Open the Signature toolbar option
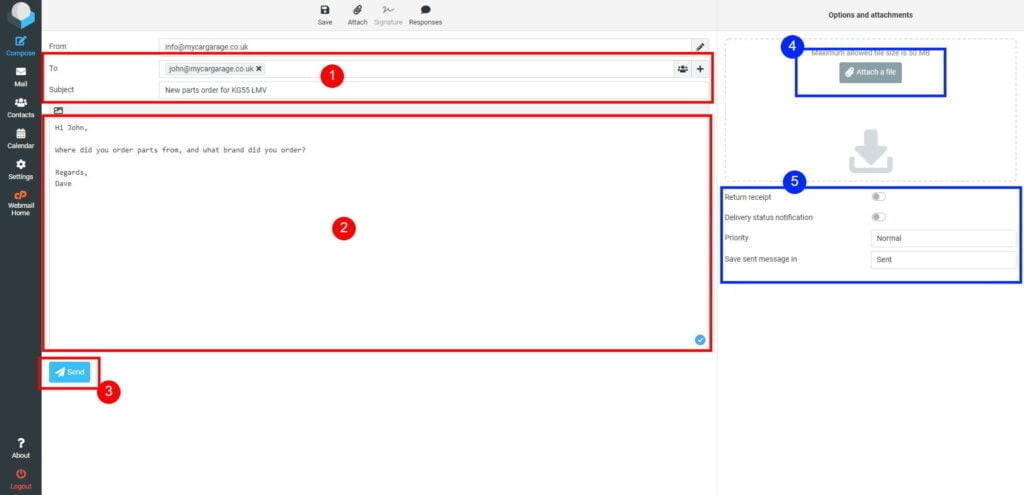Viewport: 1024px width, 495px height. [x=388, y=15]
